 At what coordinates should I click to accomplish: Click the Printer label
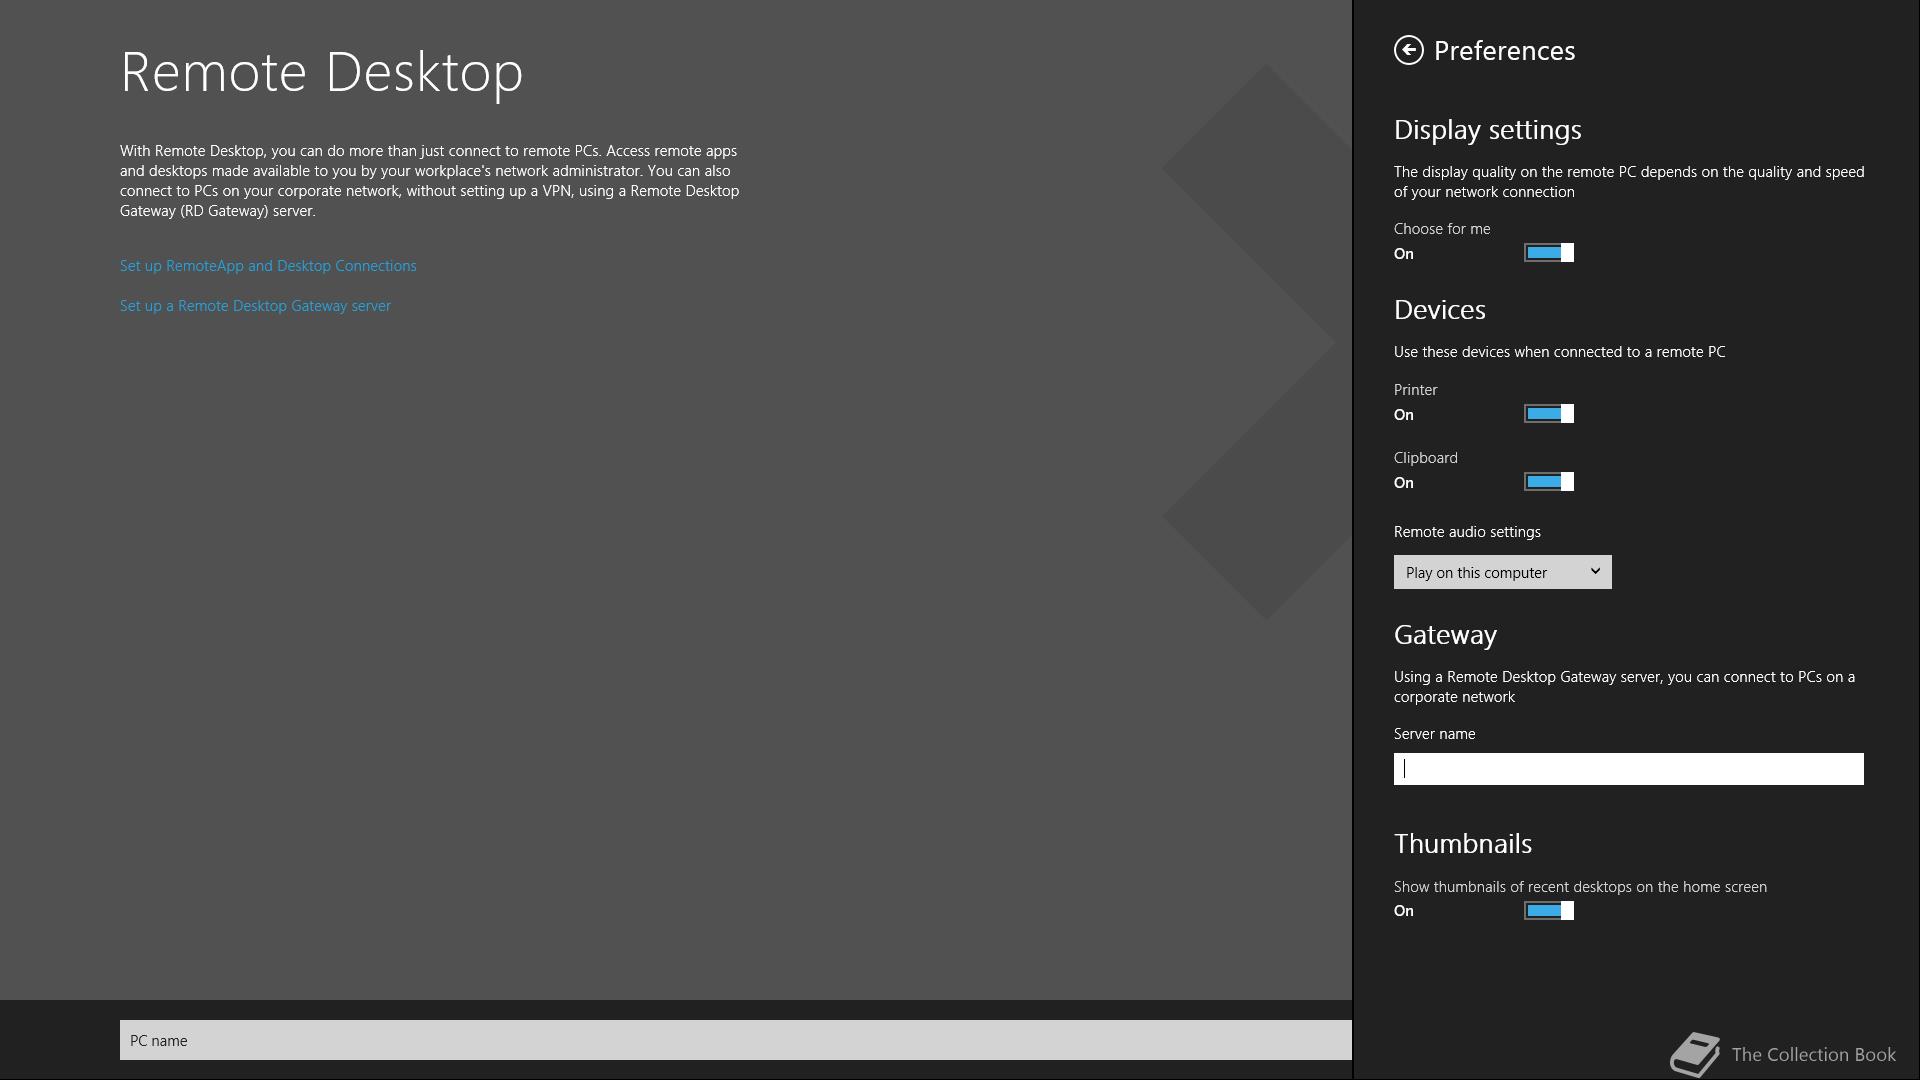click(x=1415, y=390)
